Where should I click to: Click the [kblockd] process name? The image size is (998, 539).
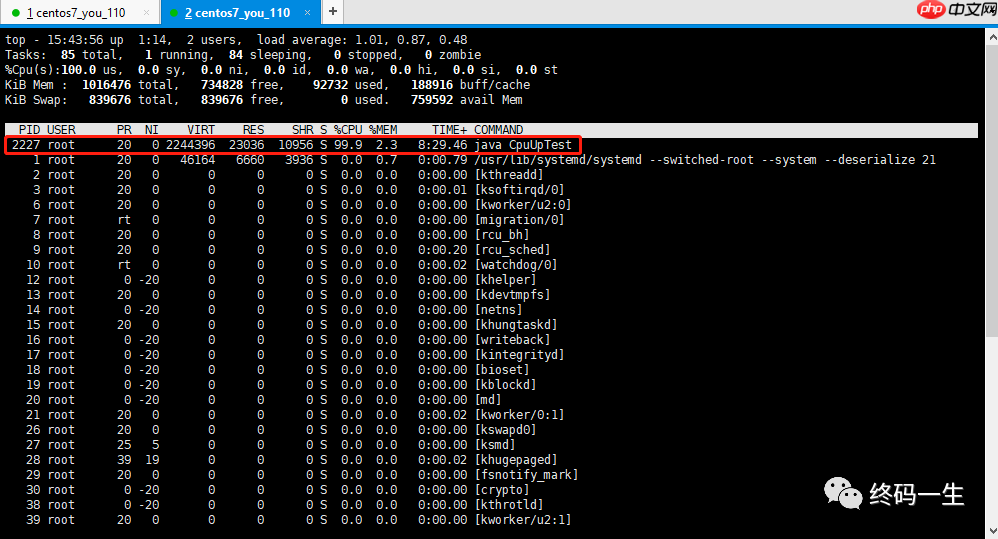505,385
